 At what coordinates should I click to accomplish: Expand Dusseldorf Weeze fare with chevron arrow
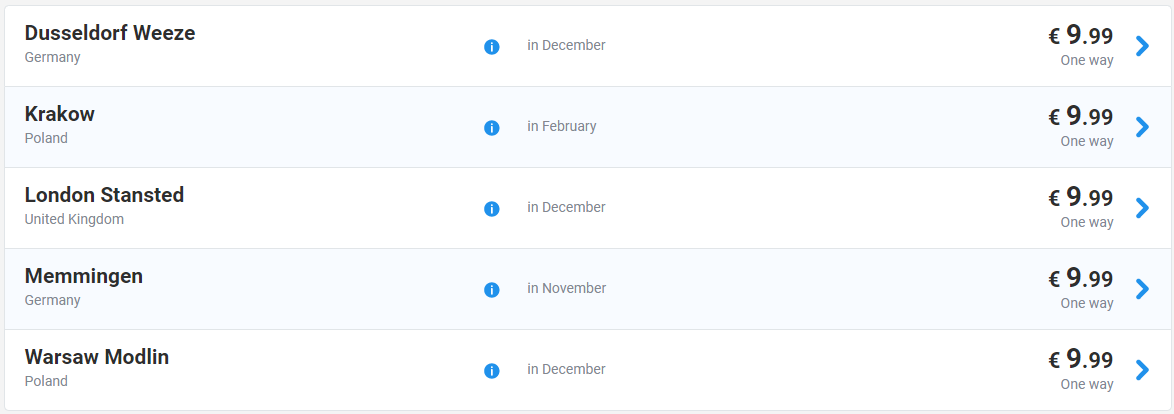pos(1142,46)
